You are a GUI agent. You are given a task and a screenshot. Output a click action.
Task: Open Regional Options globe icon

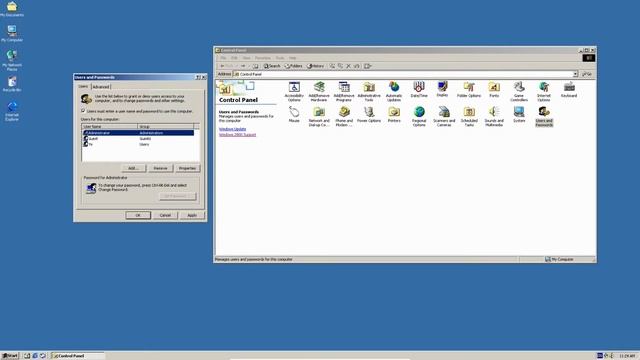[419, 117]
